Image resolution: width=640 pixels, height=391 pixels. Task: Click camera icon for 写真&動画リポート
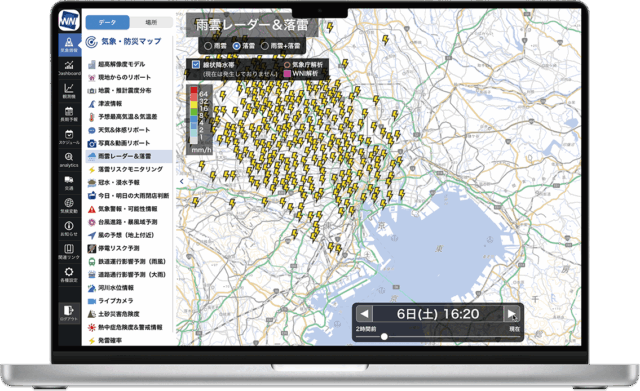coord(92,143)
